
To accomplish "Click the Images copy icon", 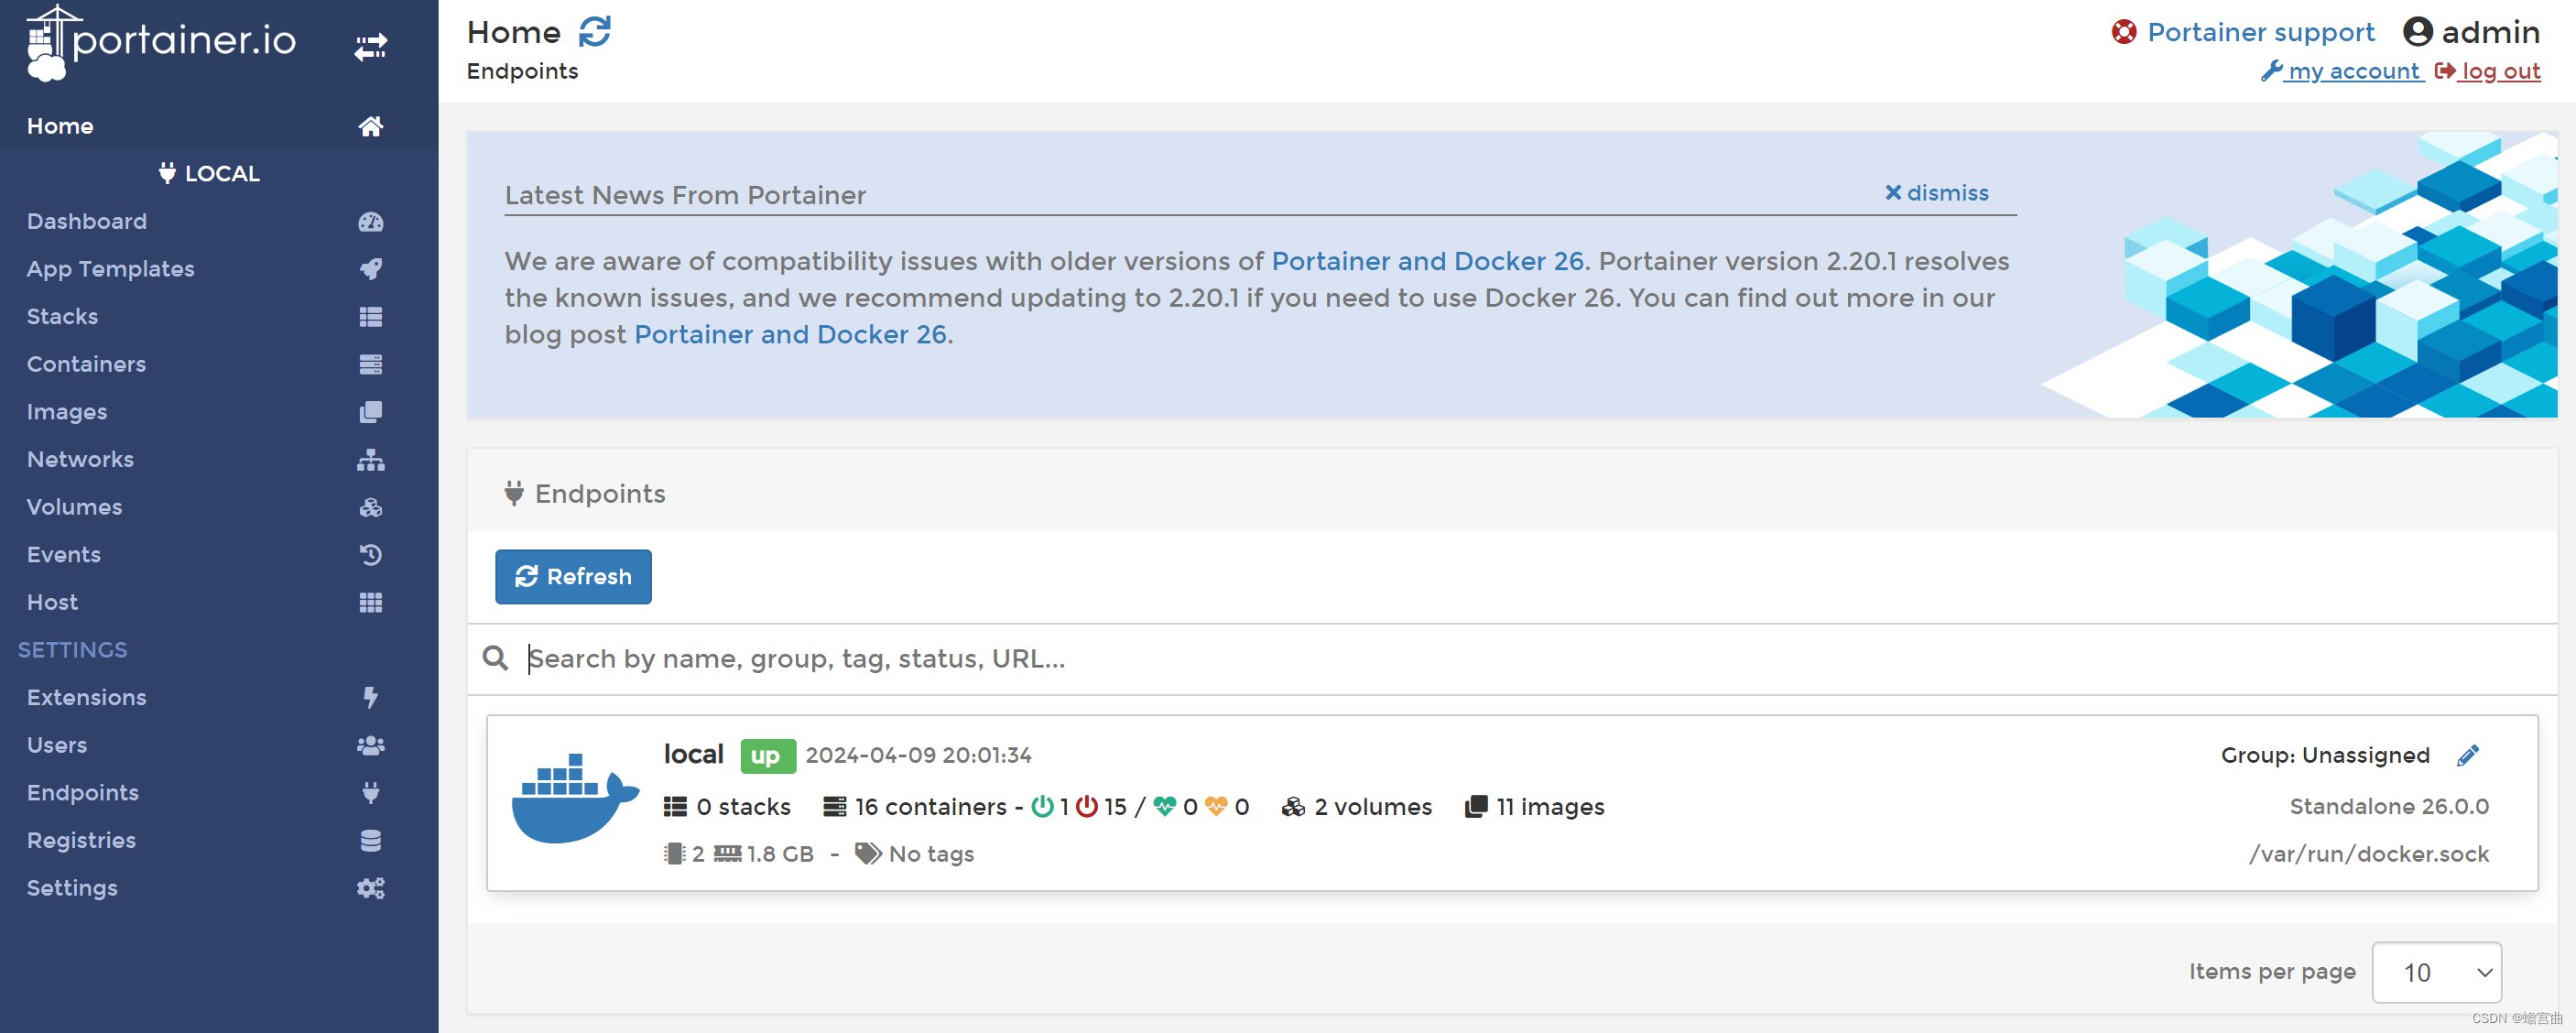I will click(x=371, y=412).
